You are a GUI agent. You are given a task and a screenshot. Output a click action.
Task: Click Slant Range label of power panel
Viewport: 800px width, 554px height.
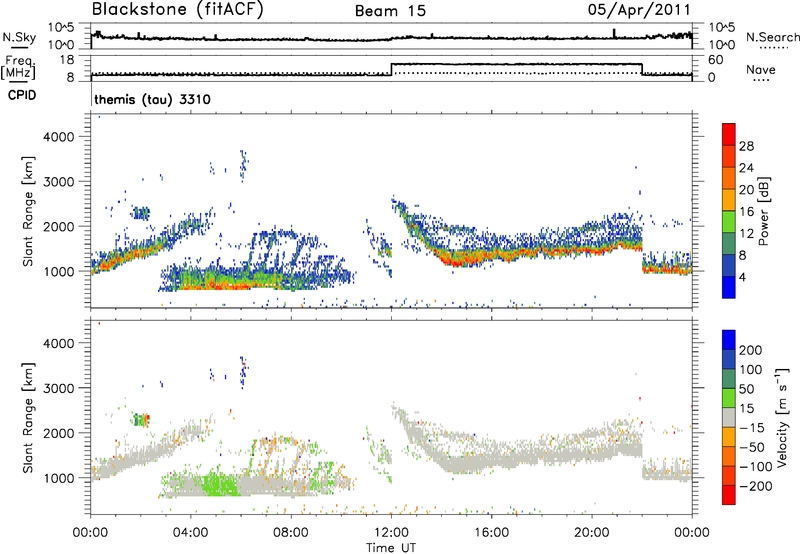pyautogui.click(x=28, y=211)
